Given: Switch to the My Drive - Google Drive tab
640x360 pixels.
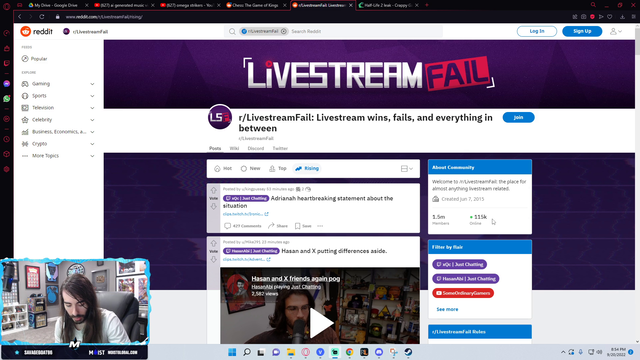Looking at the screenshot, I should pyautogui.click(x=56, y=5).
